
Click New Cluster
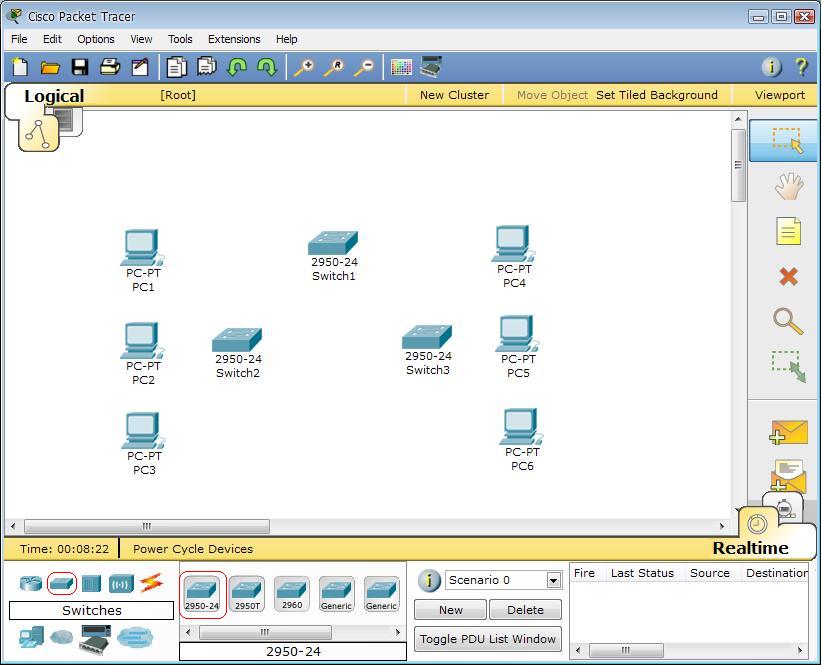(454, 95)
